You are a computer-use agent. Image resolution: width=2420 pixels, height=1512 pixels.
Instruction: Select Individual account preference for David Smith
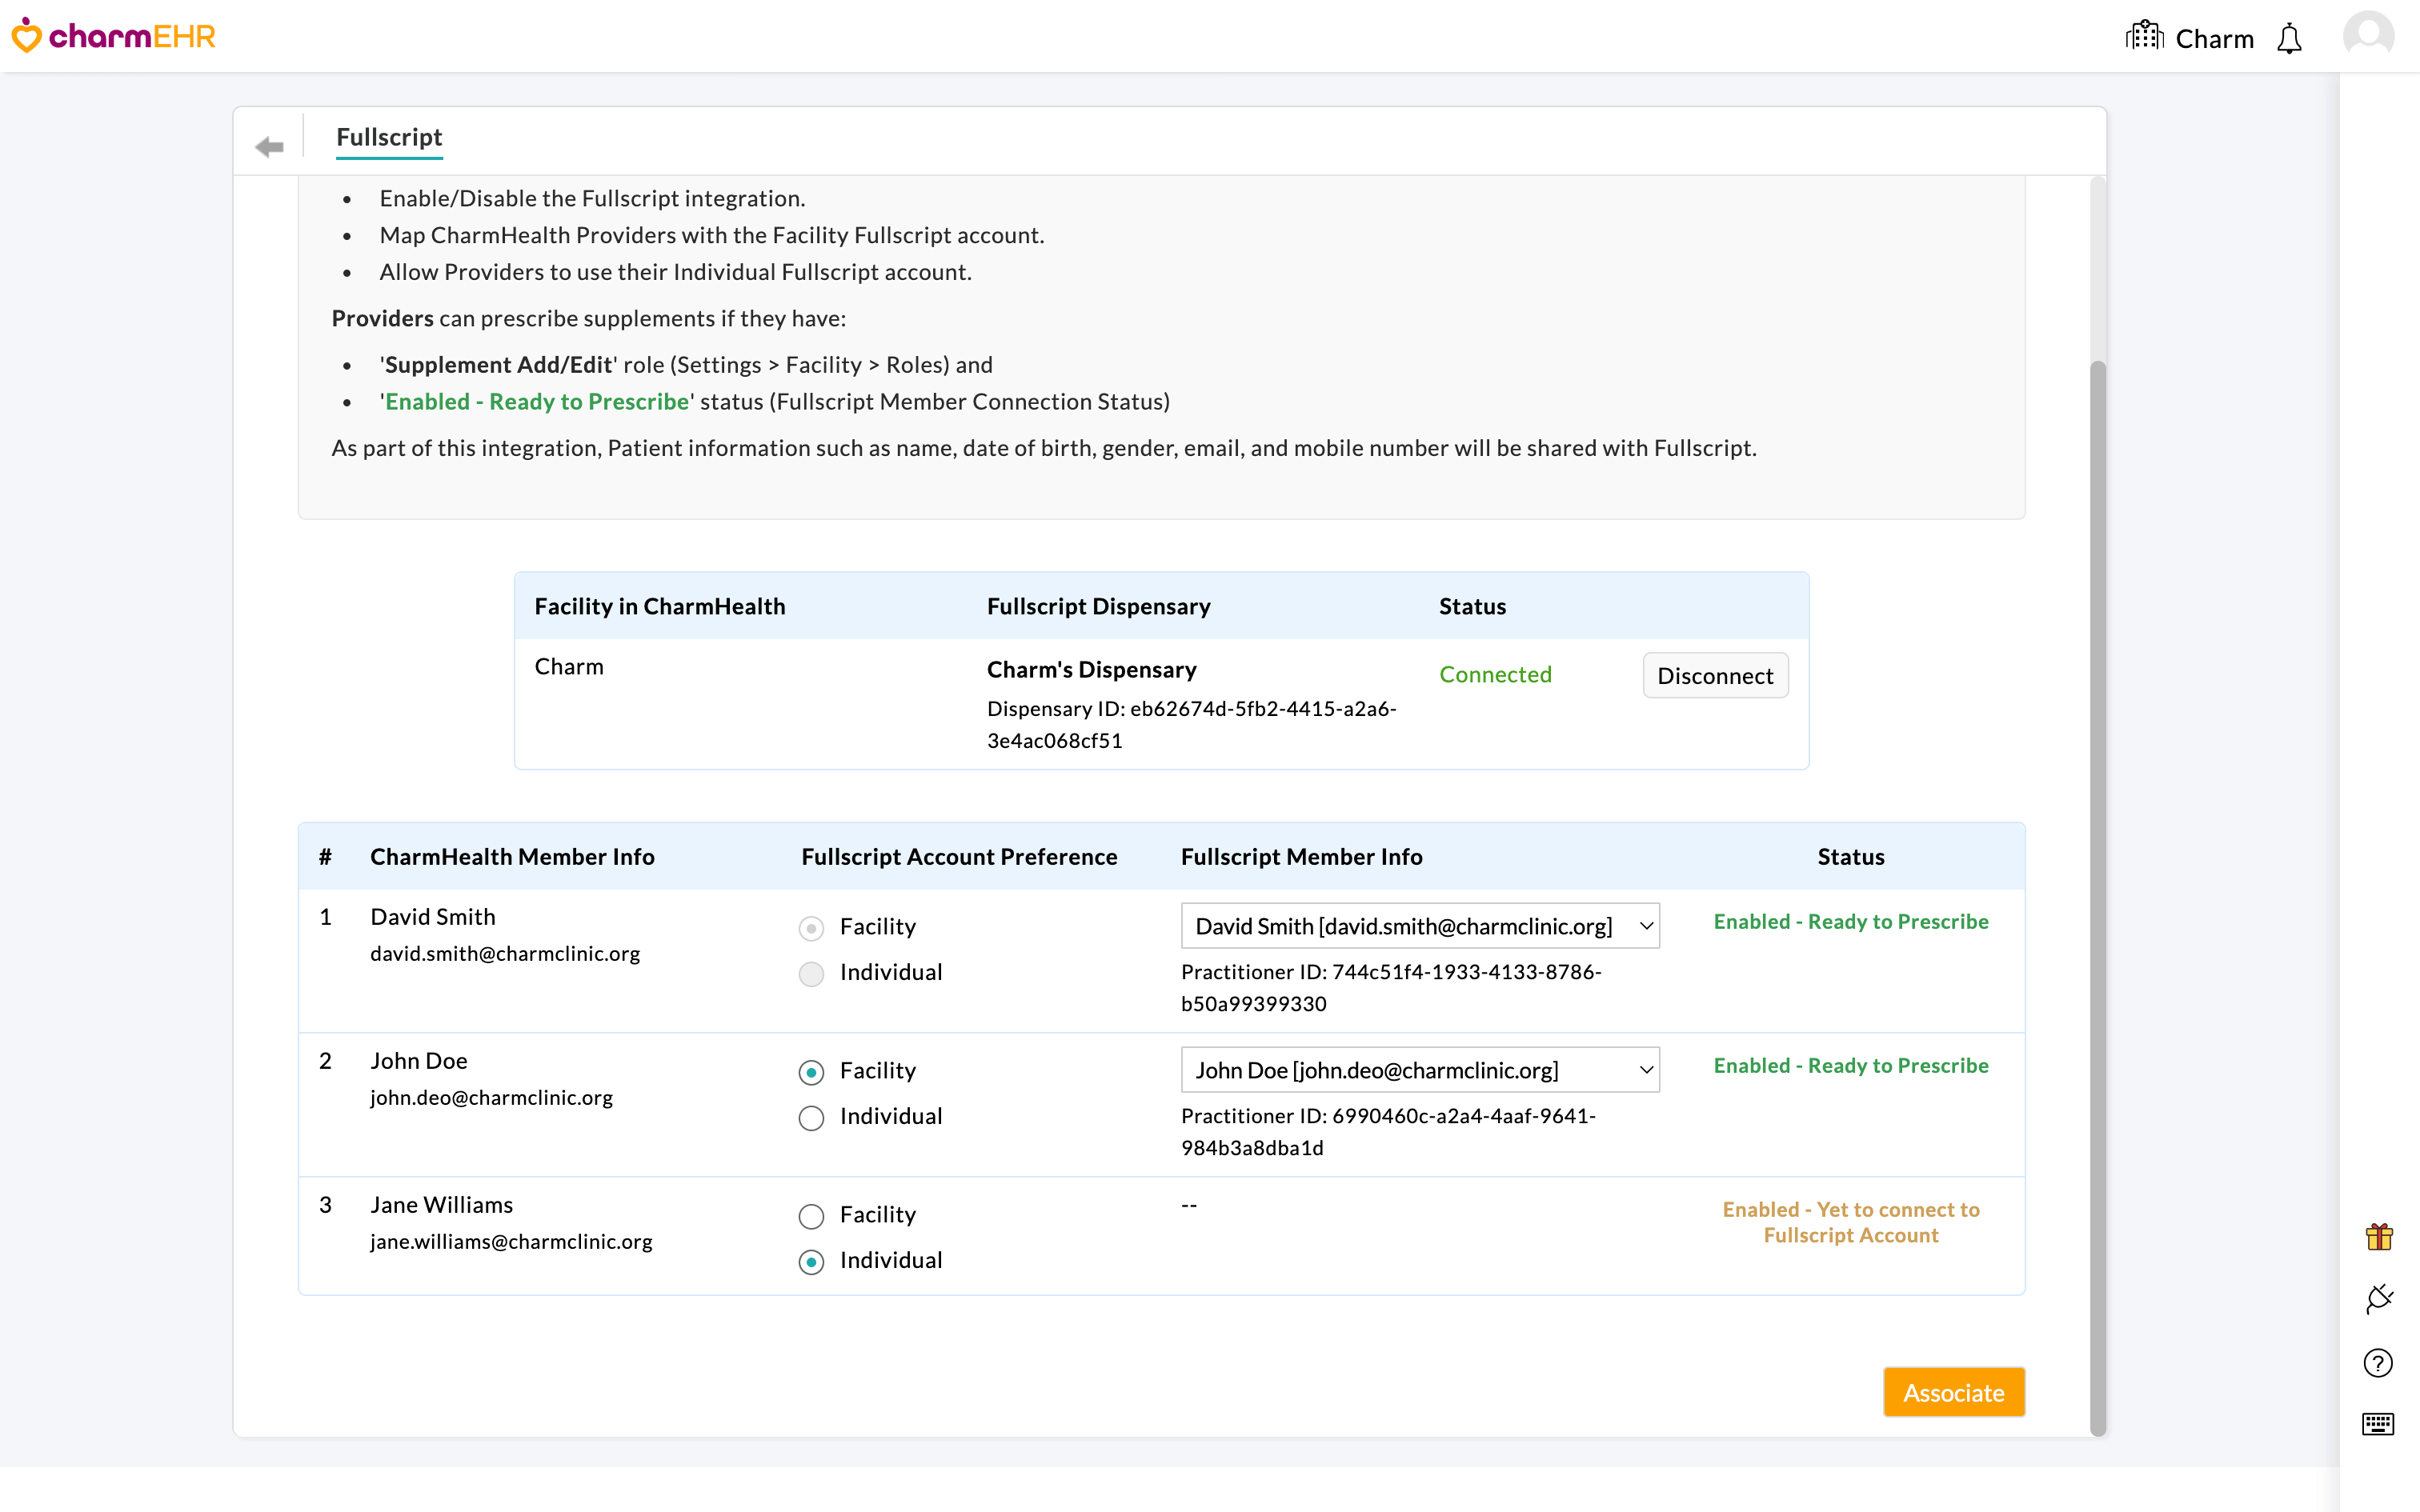811,973
